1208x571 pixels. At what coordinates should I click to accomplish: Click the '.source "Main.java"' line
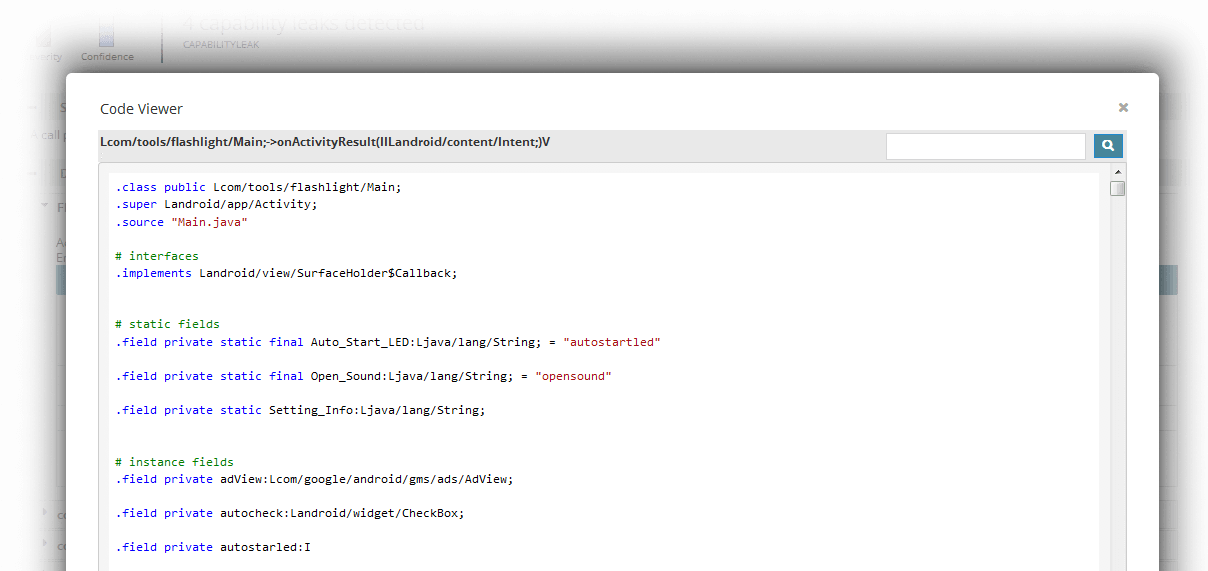(x=181, y=222)
